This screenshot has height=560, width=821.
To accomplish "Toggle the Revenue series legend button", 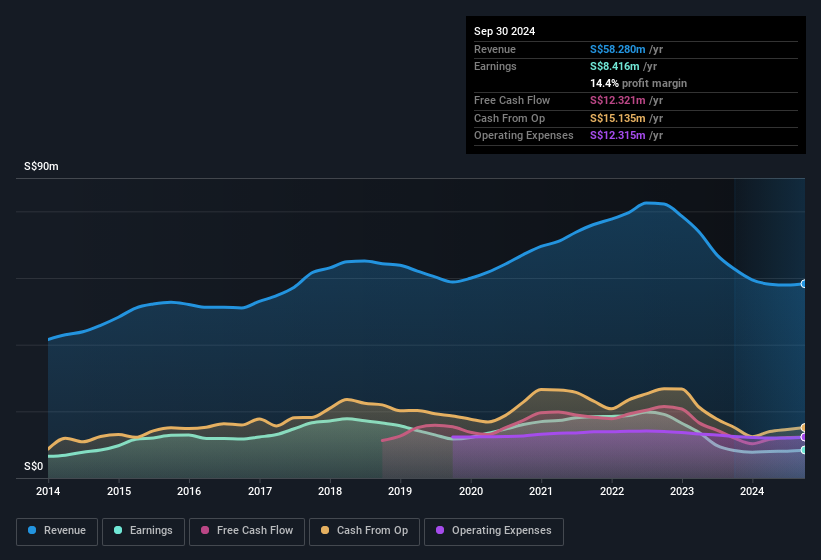I will coord(57,531).
